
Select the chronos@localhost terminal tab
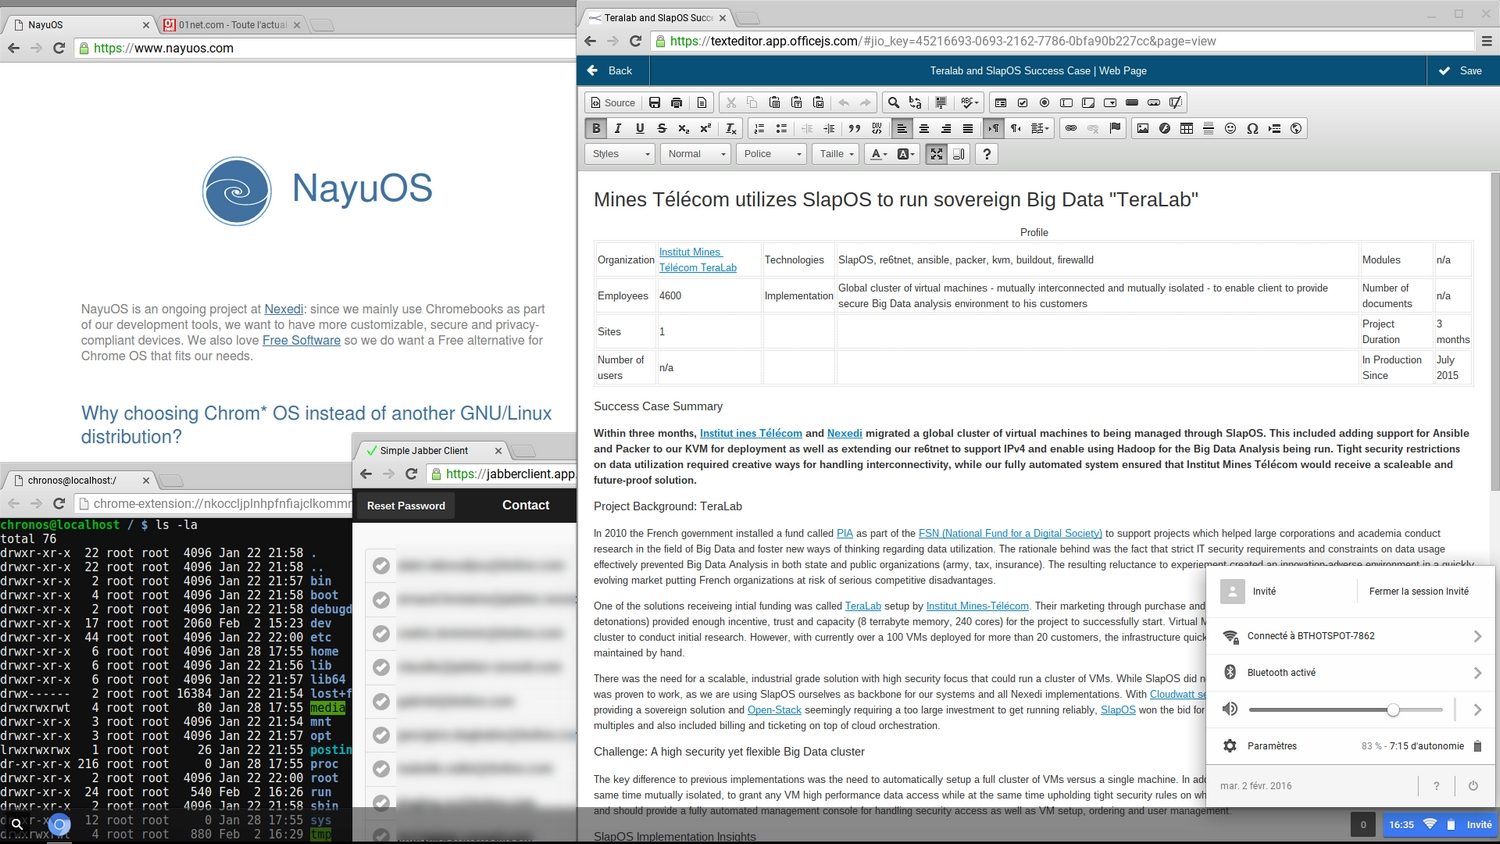tap(80, 480)
